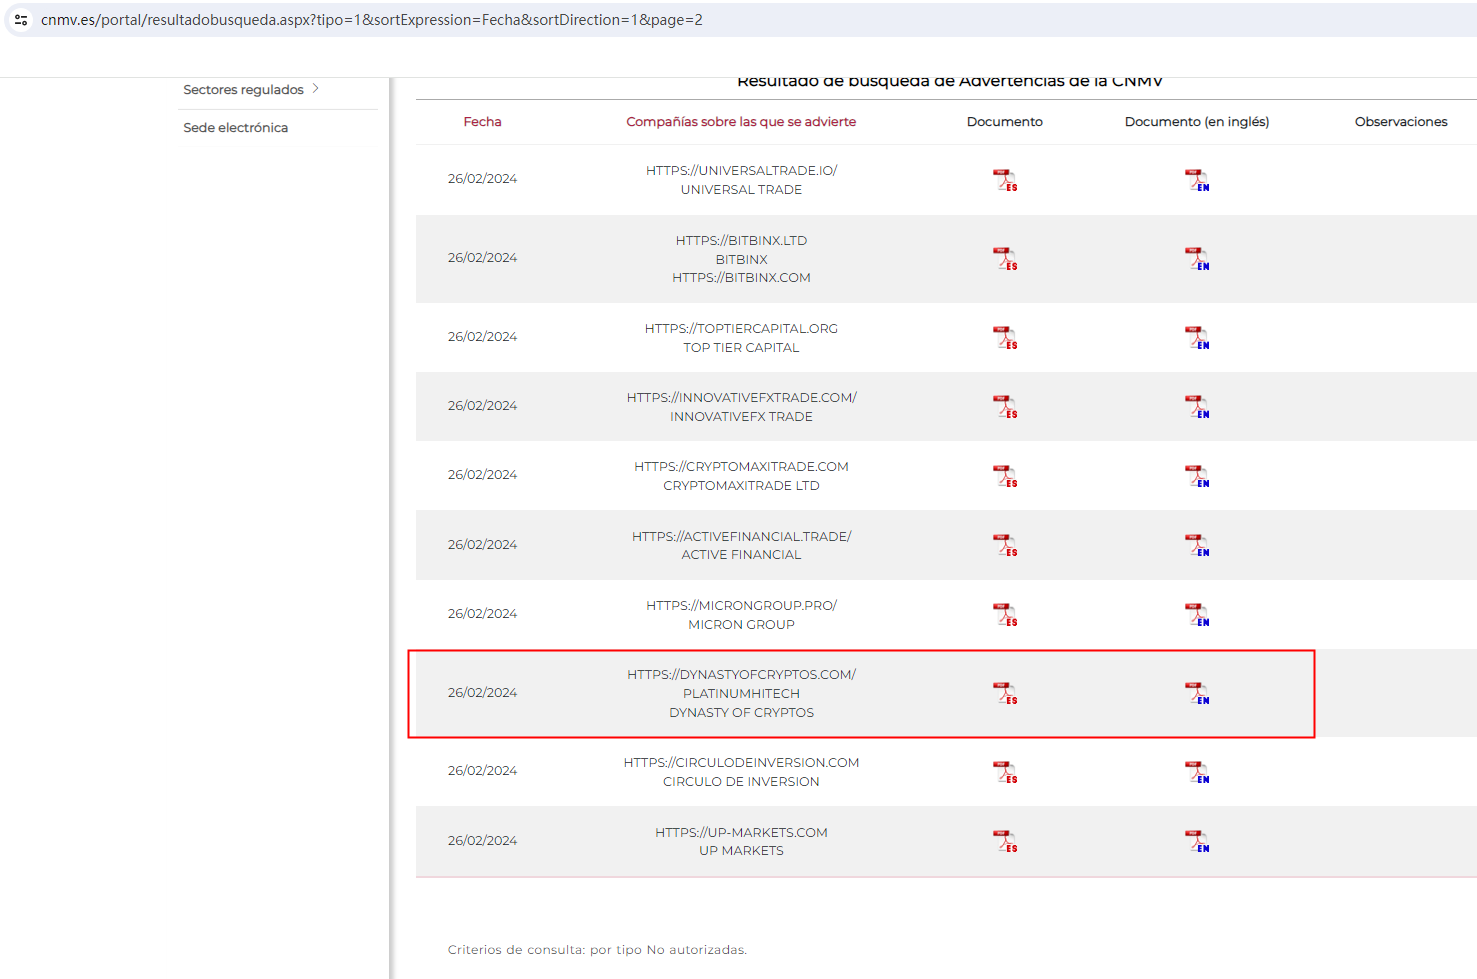Sort results by Fecha column

[x=482, y=122]
